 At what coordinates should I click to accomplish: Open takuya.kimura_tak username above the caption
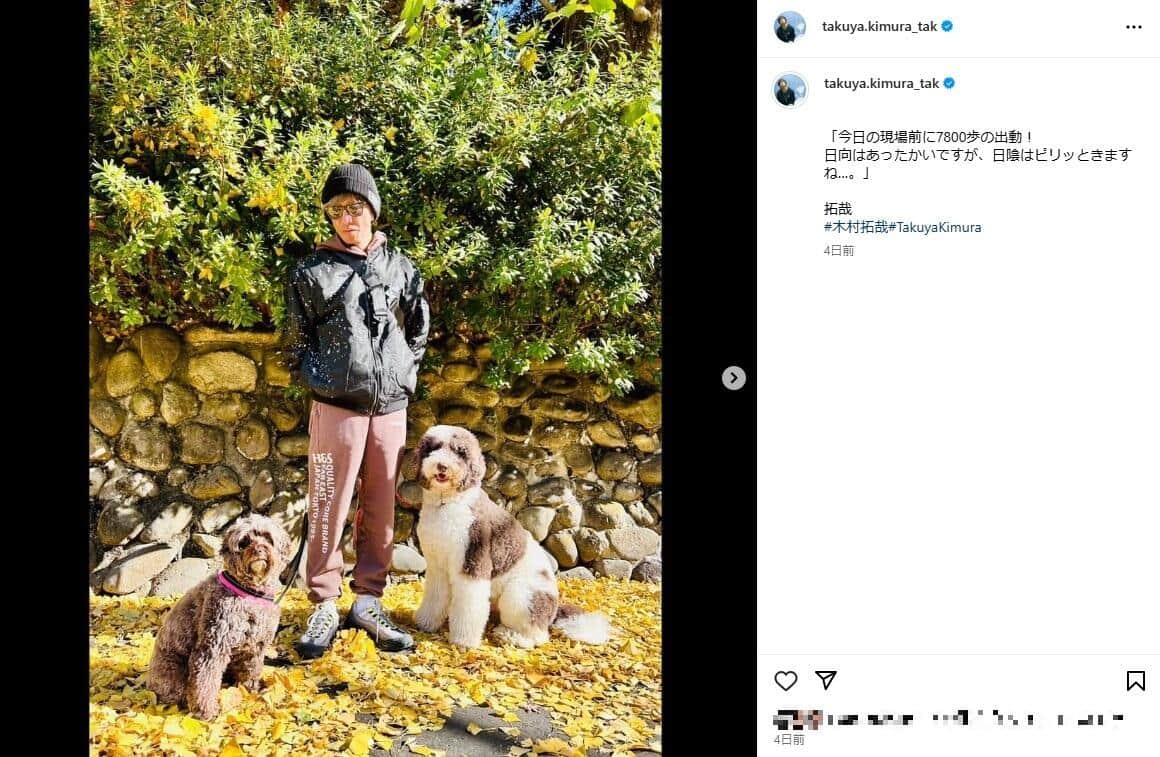tap(882, 84)
